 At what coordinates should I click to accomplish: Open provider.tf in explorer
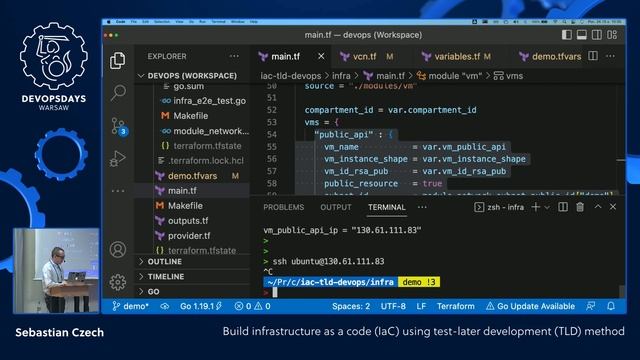click(x=189, y=236)
